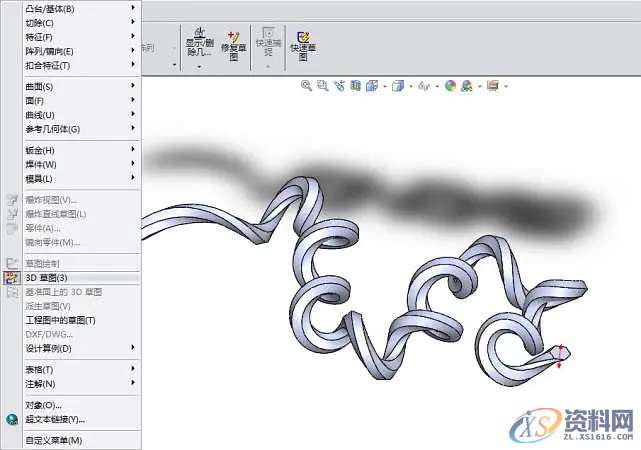Choose 对象(O)... (Object) from the menu

[x=81, y=405]
